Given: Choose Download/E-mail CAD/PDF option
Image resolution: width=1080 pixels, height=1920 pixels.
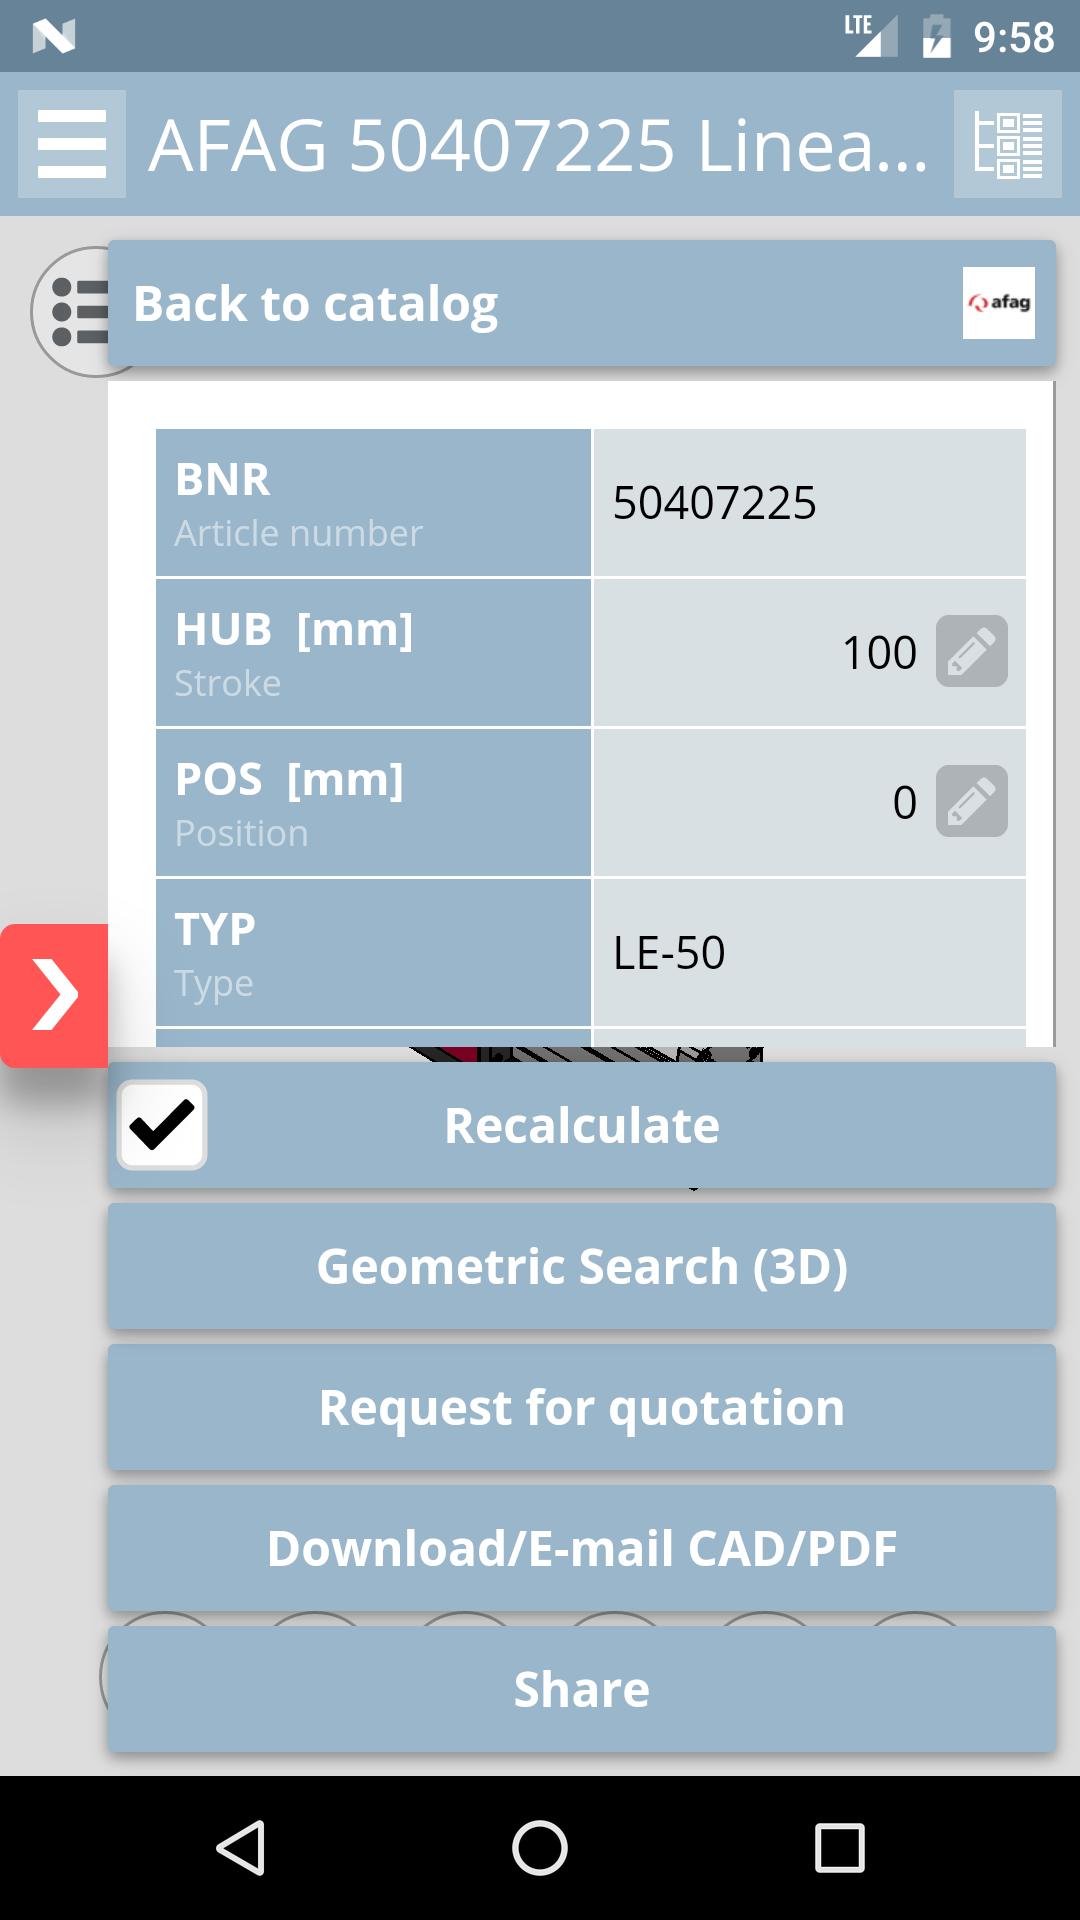Looking at the screenshot, I should coord(582,1549).
